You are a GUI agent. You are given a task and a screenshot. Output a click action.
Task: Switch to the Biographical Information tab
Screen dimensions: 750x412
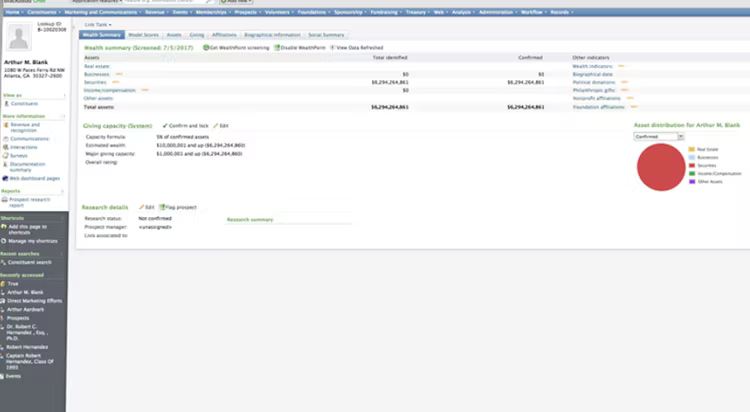(272, 35)
